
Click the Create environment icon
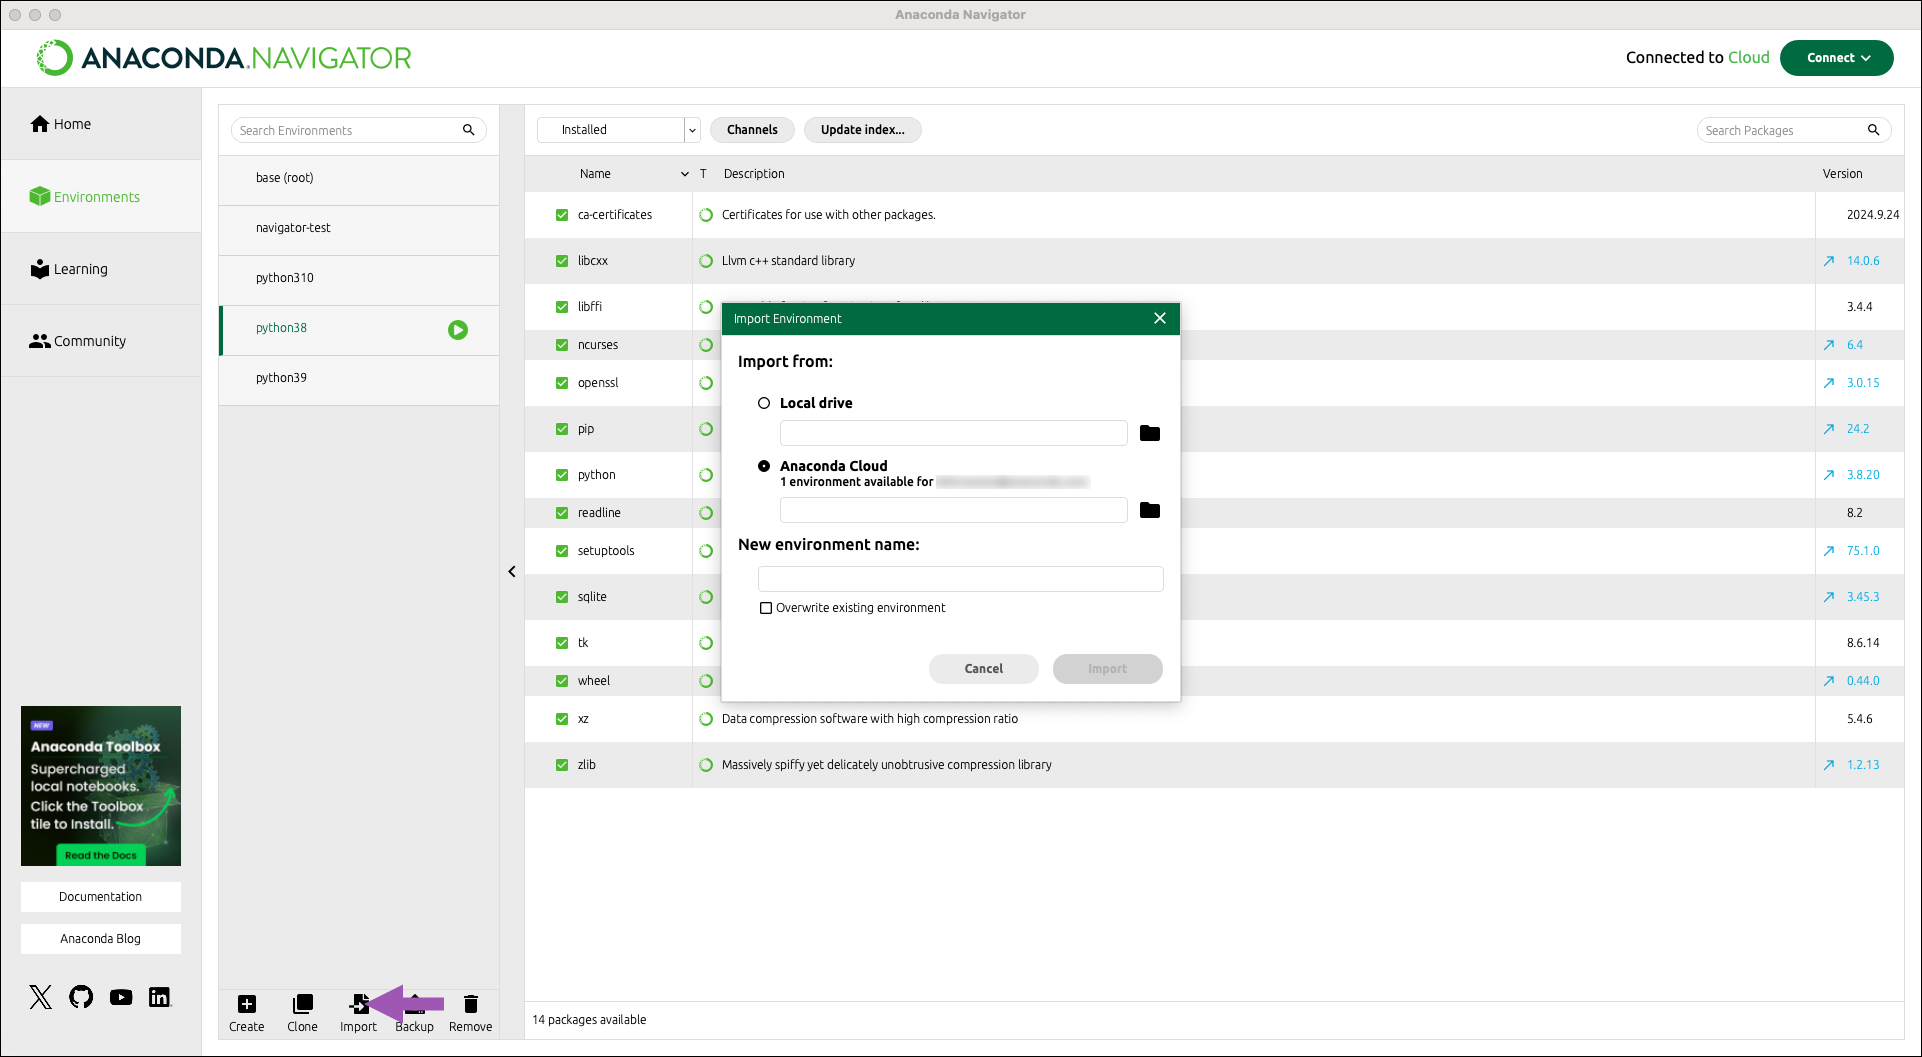pos(247,1004)
